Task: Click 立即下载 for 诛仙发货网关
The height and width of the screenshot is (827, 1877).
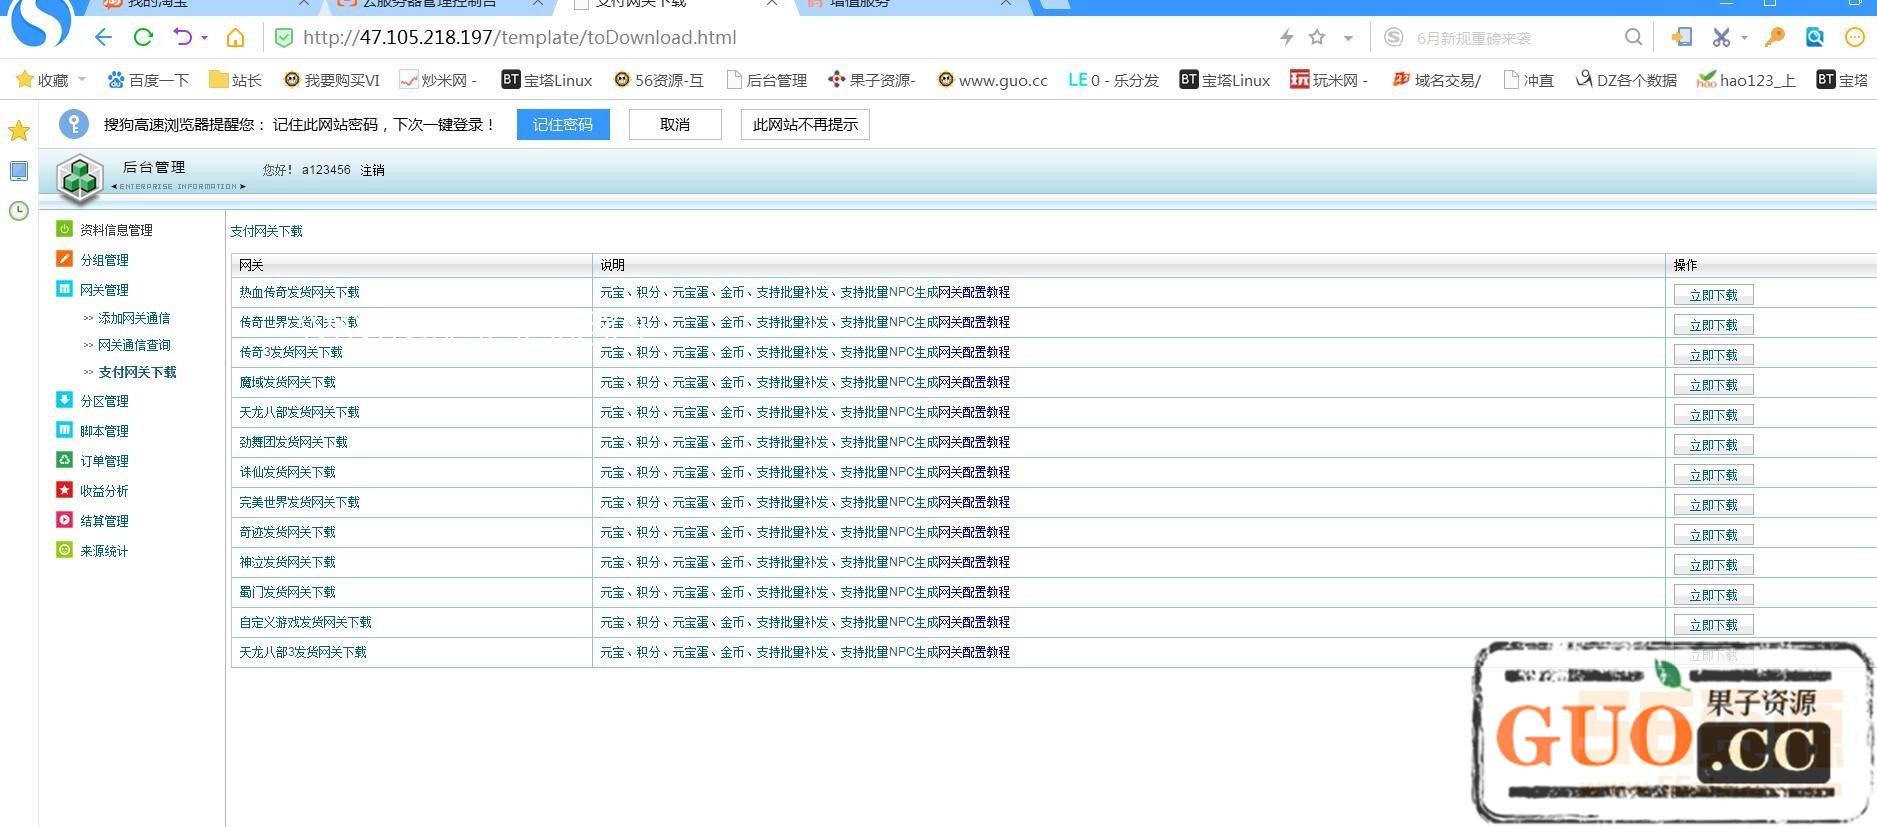Action: (1713, 475)
